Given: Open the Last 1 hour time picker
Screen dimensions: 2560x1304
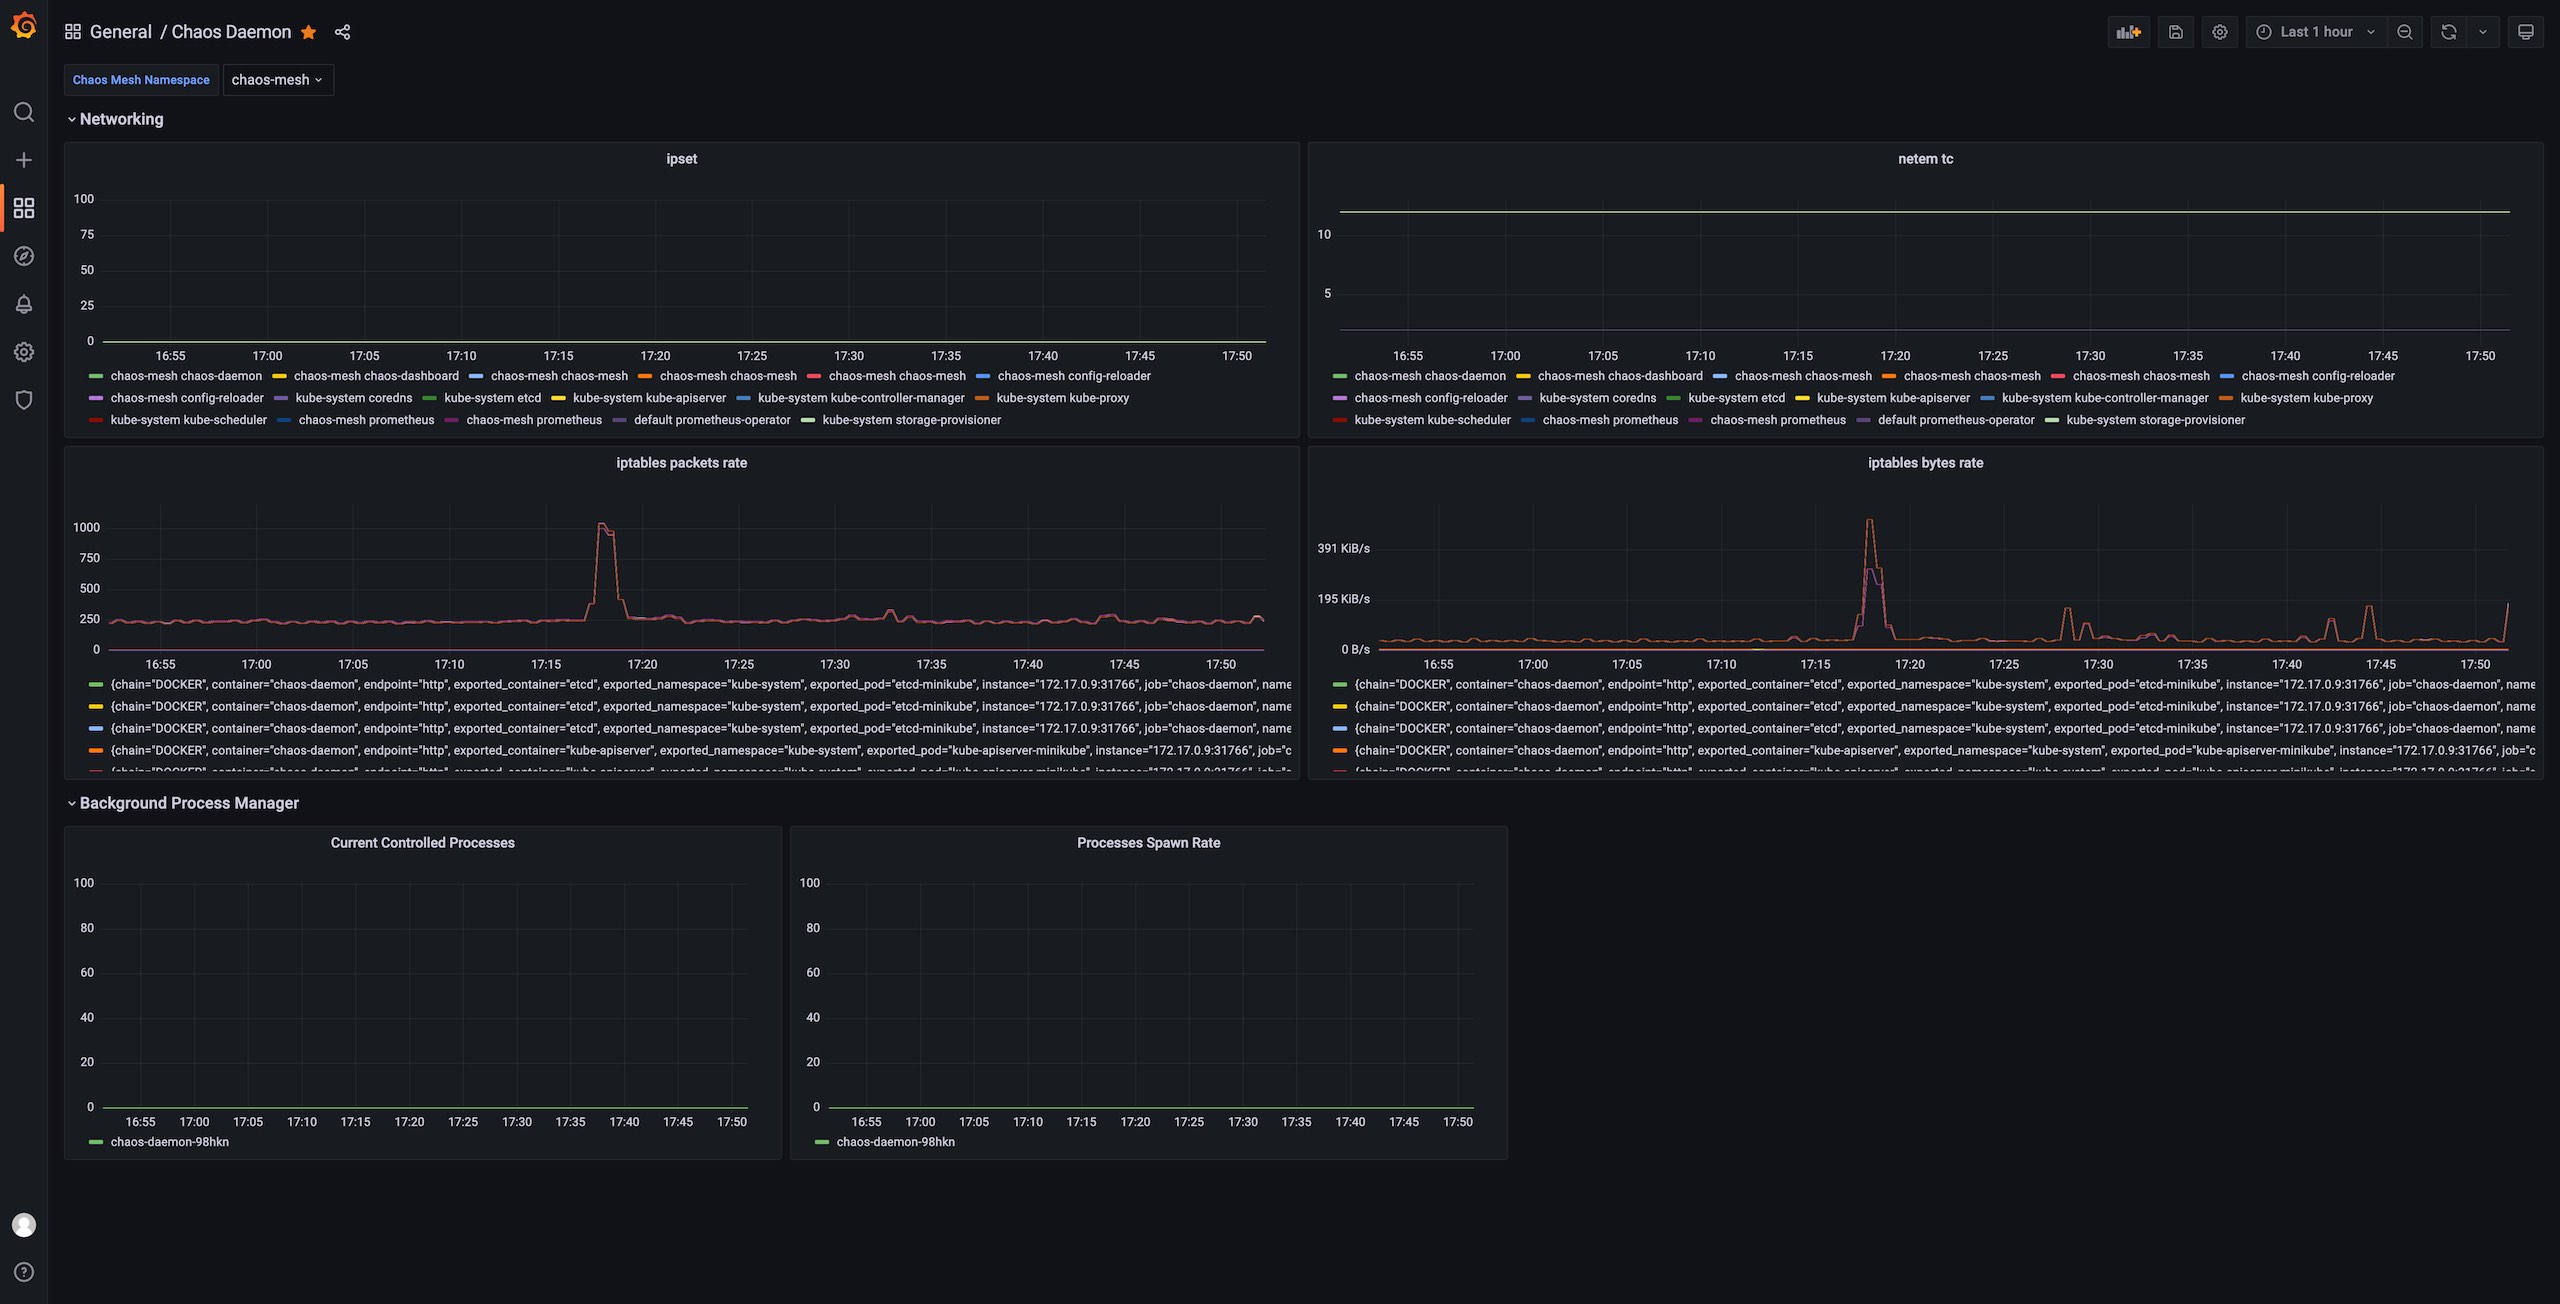Looking at the screenshot, I should click(x=2315, y=32).
